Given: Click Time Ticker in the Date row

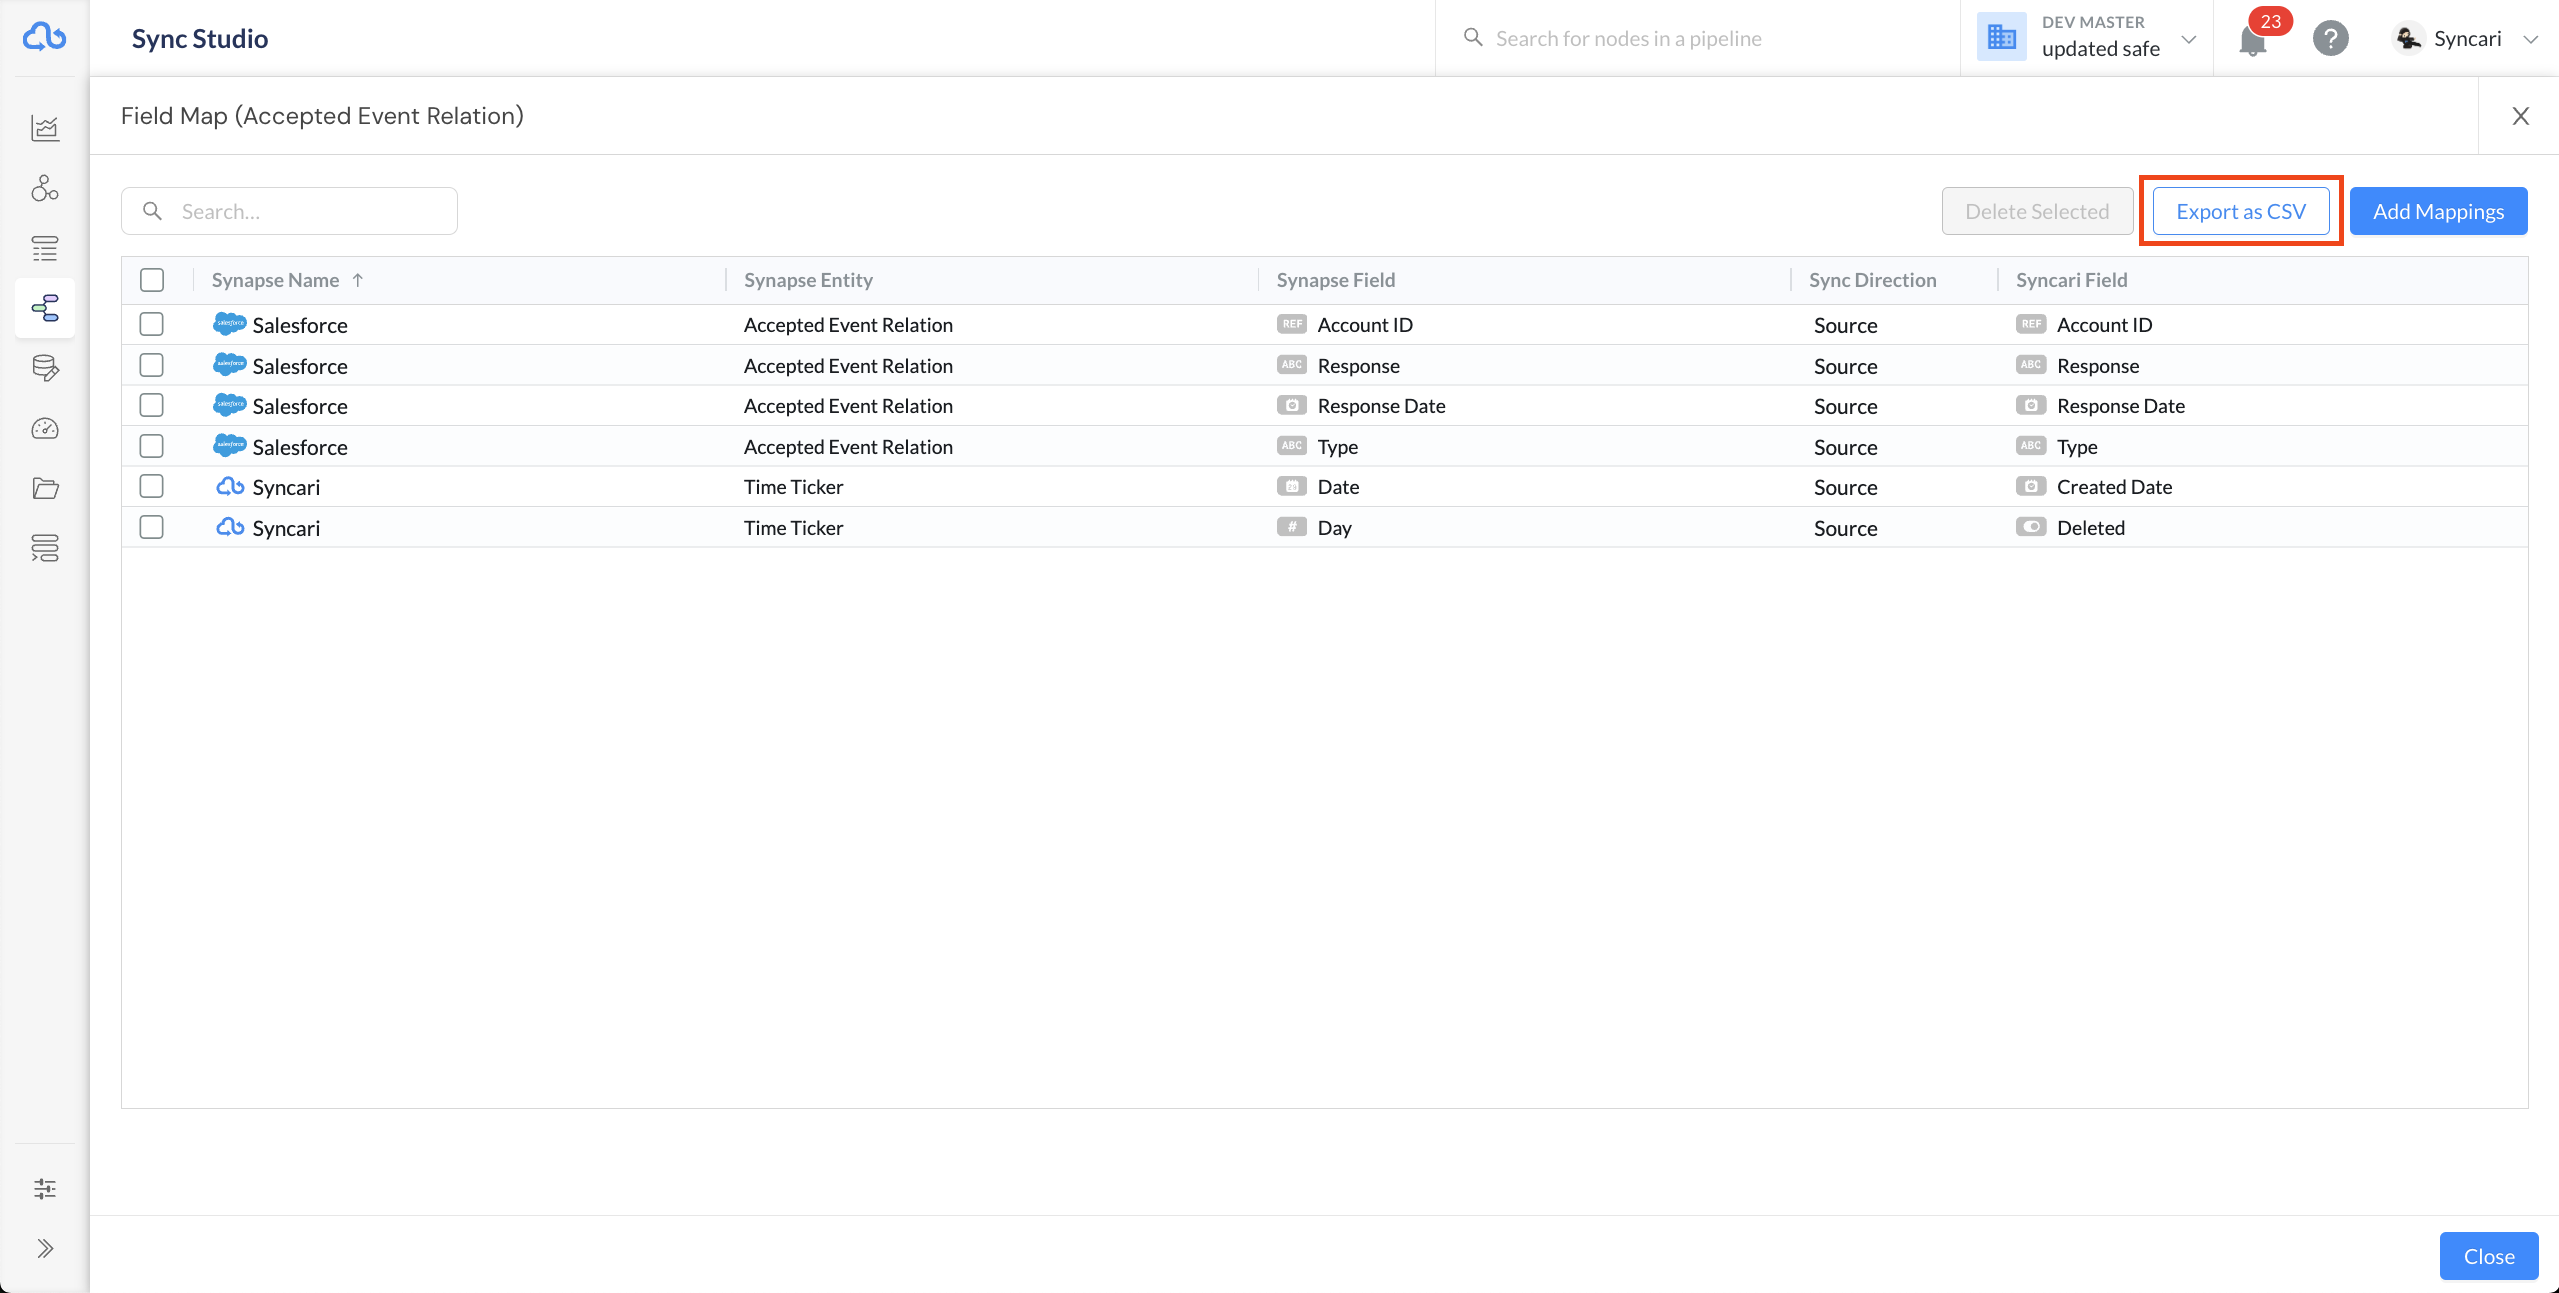Looking at the screenshot, I should 793,486.
